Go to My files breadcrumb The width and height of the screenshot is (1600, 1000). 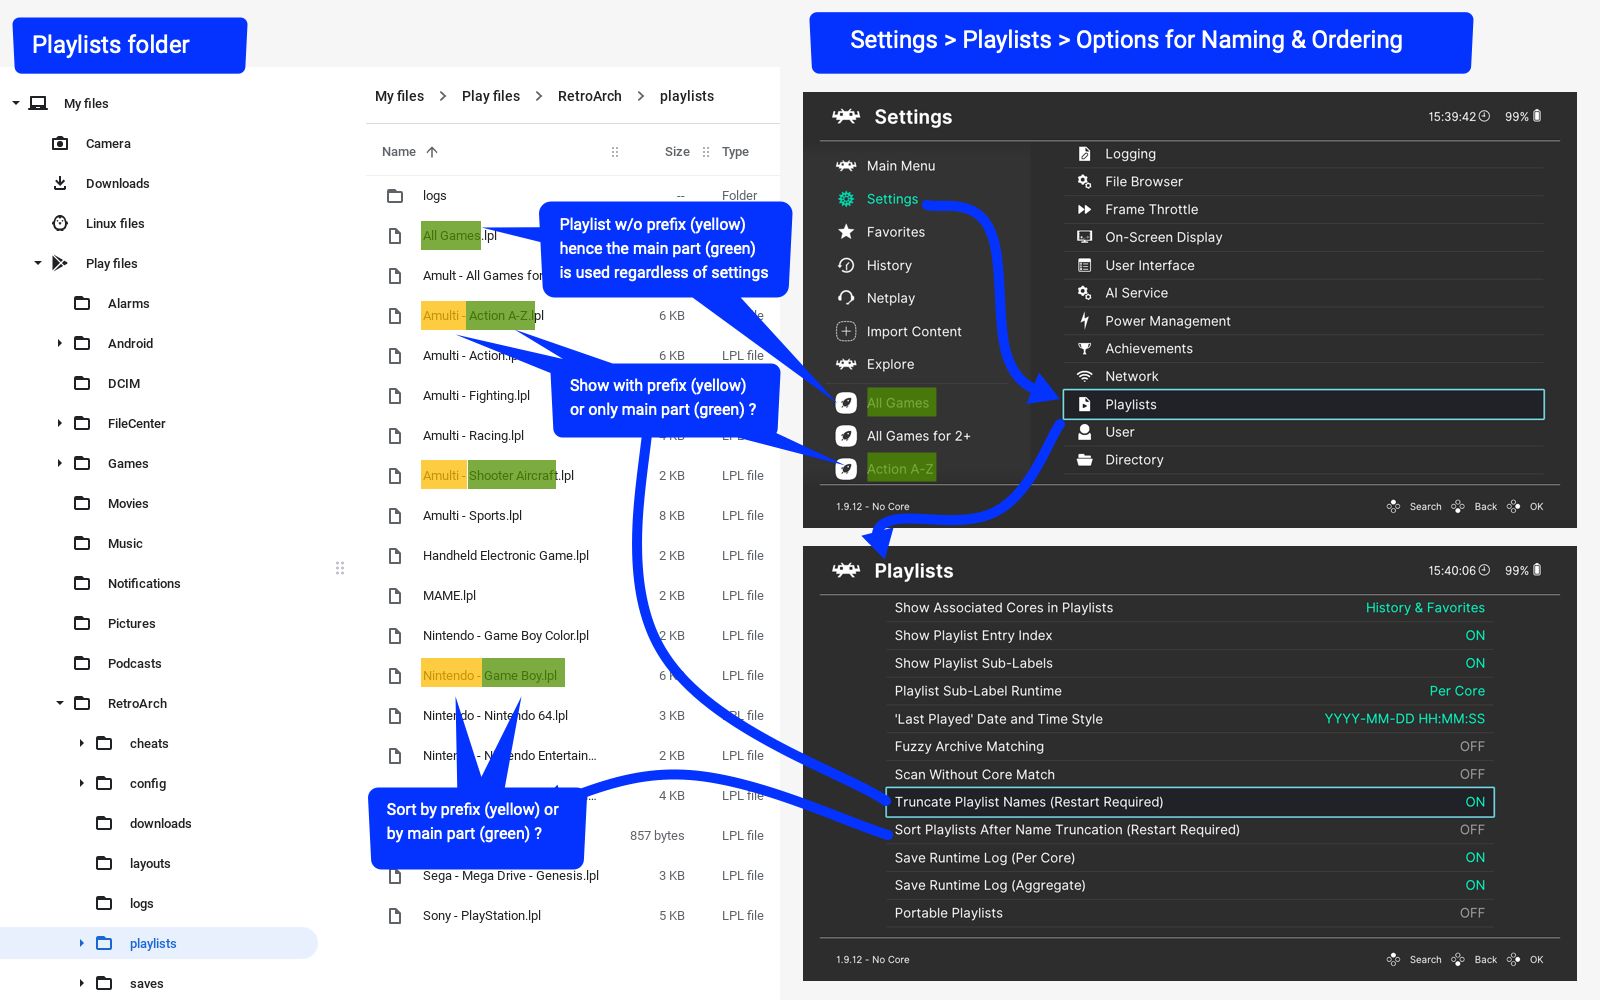(x=399, y=96)
